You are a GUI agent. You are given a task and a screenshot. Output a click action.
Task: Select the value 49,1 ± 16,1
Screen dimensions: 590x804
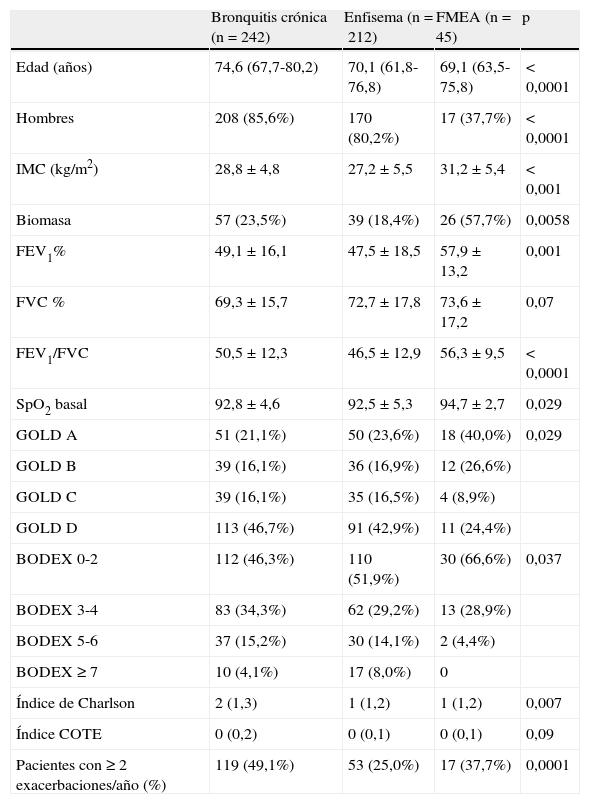[251, 251]
